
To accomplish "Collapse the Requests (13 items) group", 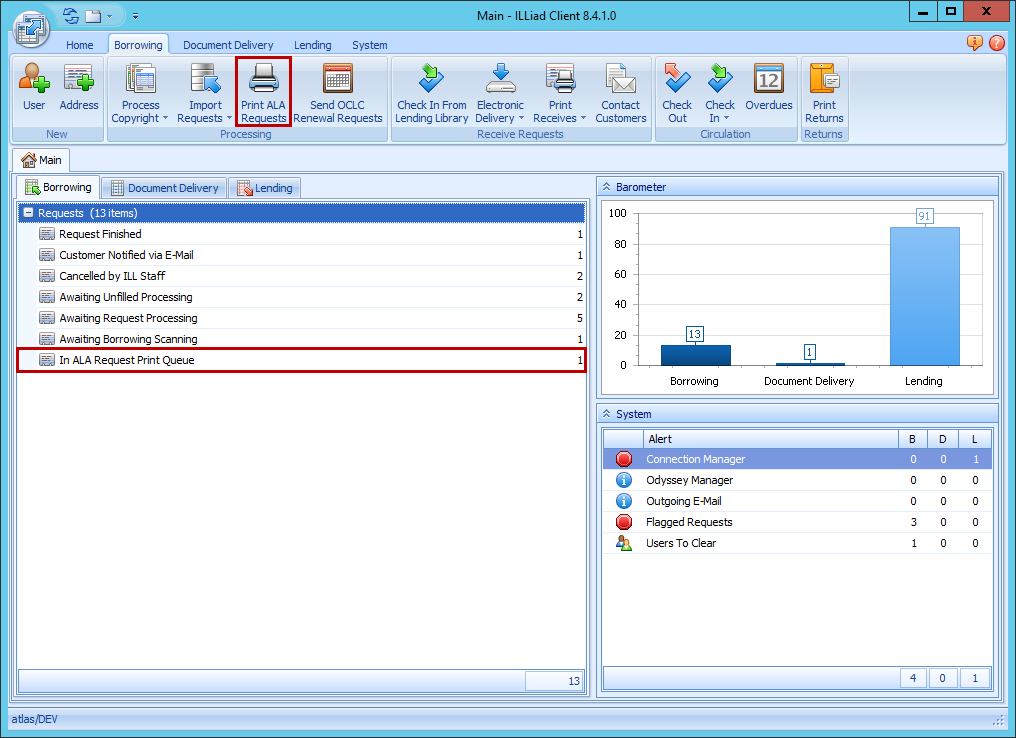I will point(28,213).
